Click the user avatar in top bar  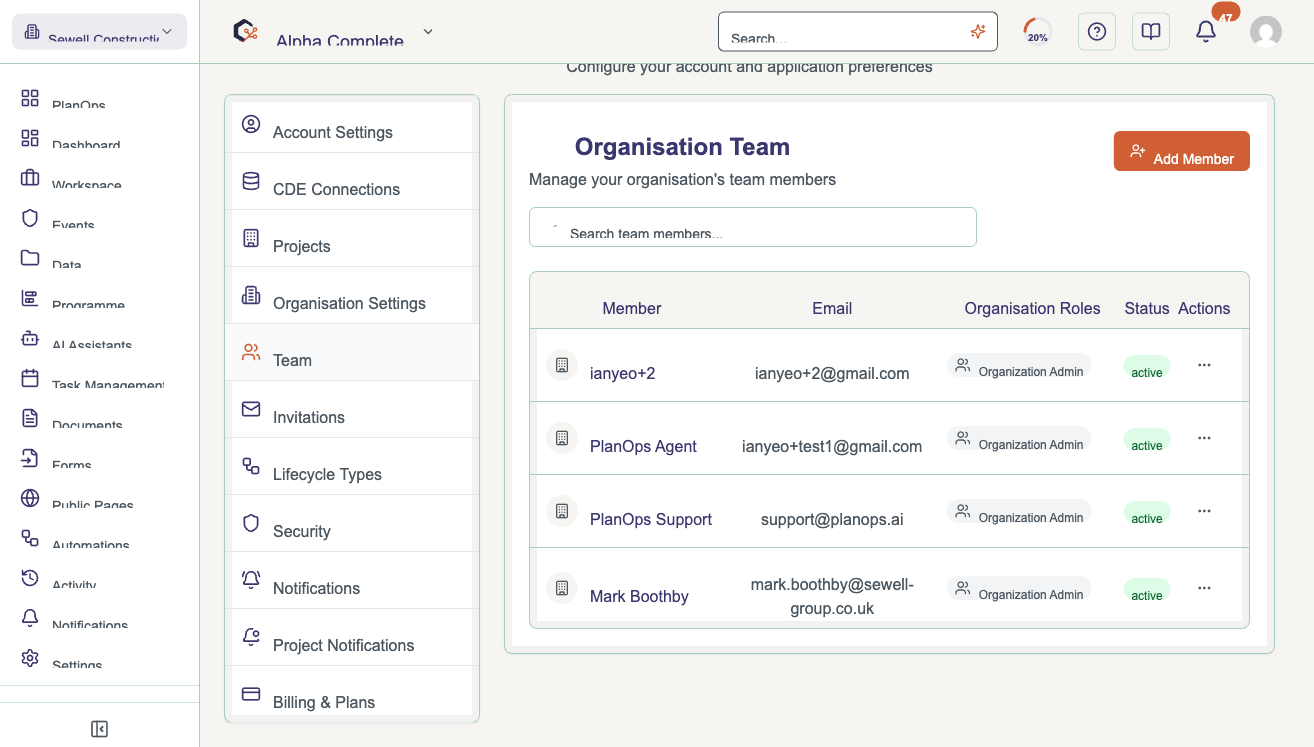pos(1266,32)
